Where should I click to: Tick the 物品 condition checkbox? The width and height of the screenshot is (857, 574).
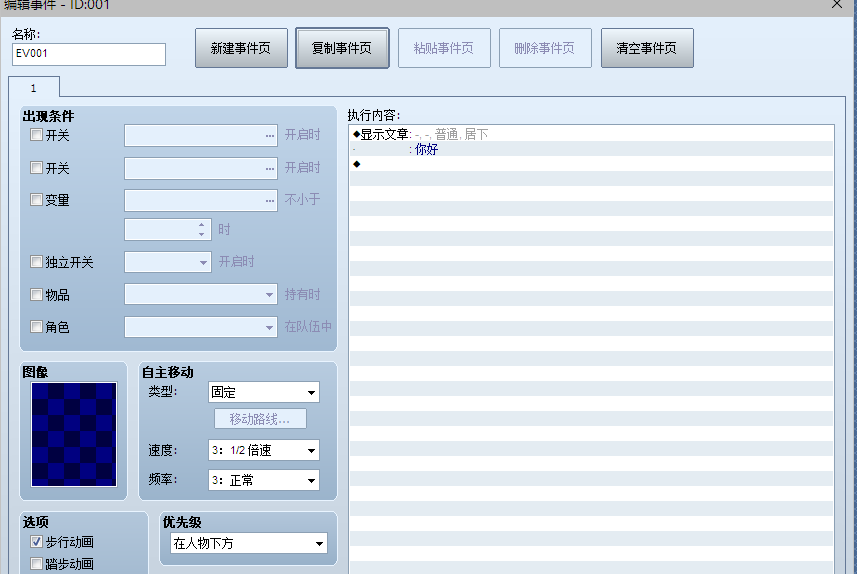click(36, 295)
